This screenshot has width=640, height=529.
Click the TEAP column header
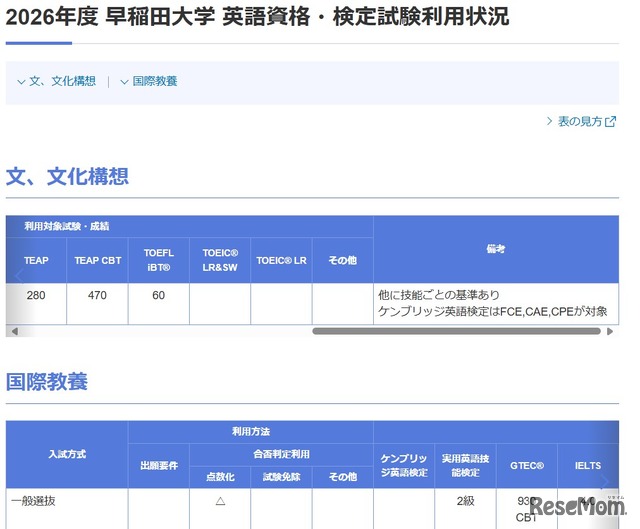pyautogui.click(x=36, y=260)
